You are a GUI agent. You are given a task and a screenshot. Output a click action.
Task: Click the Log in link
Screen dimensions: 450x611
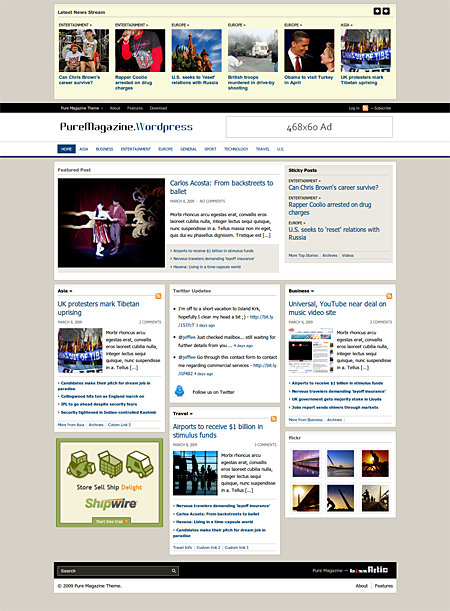click(x=354, y=108)
